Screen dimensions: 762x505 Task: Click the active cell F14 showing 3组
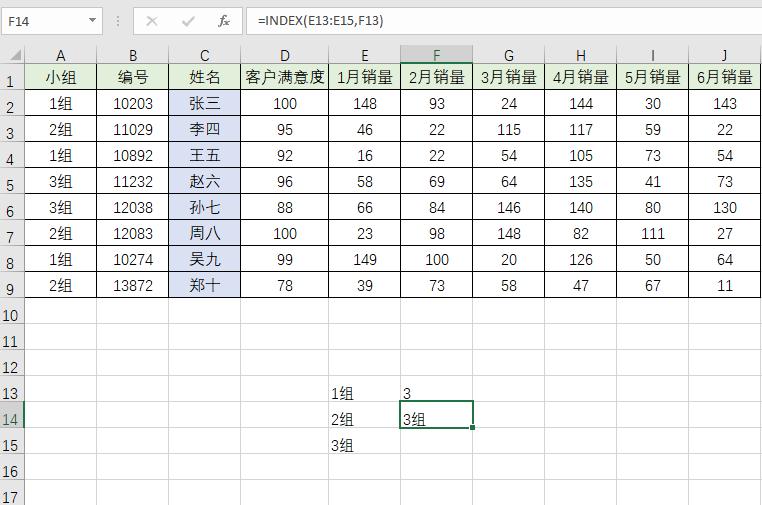click(x=436, y=415)
